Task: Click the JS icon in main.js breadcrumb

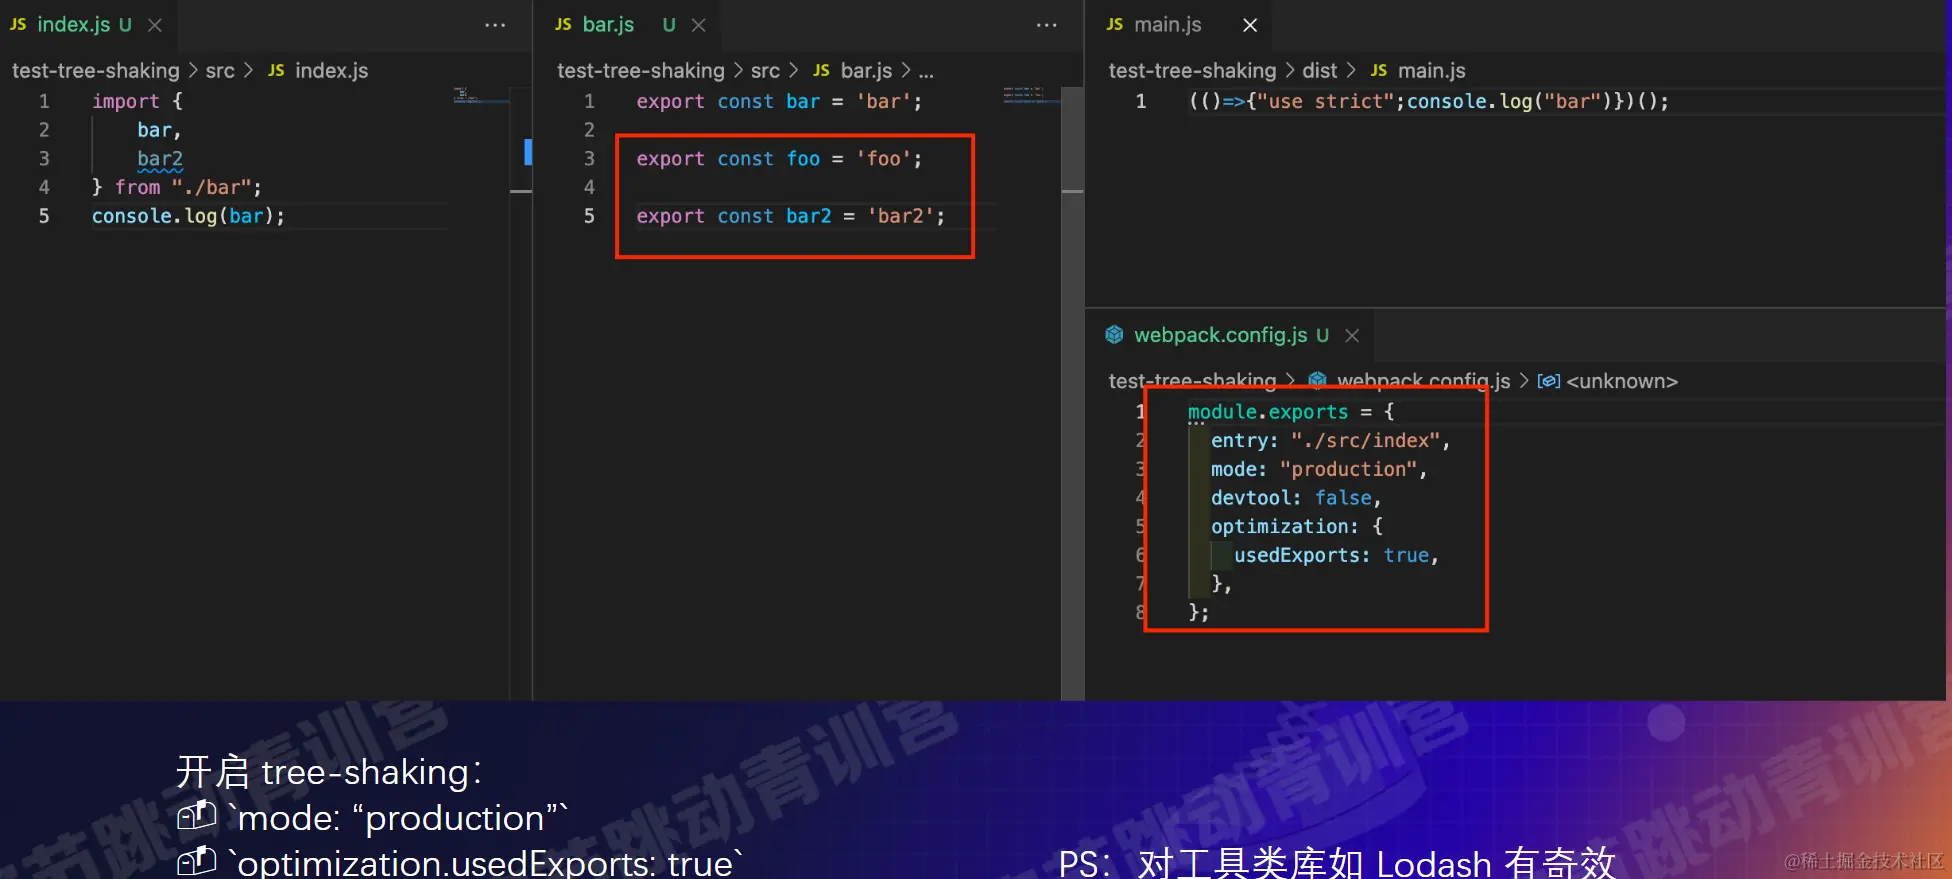Action: pos(1379,70)
